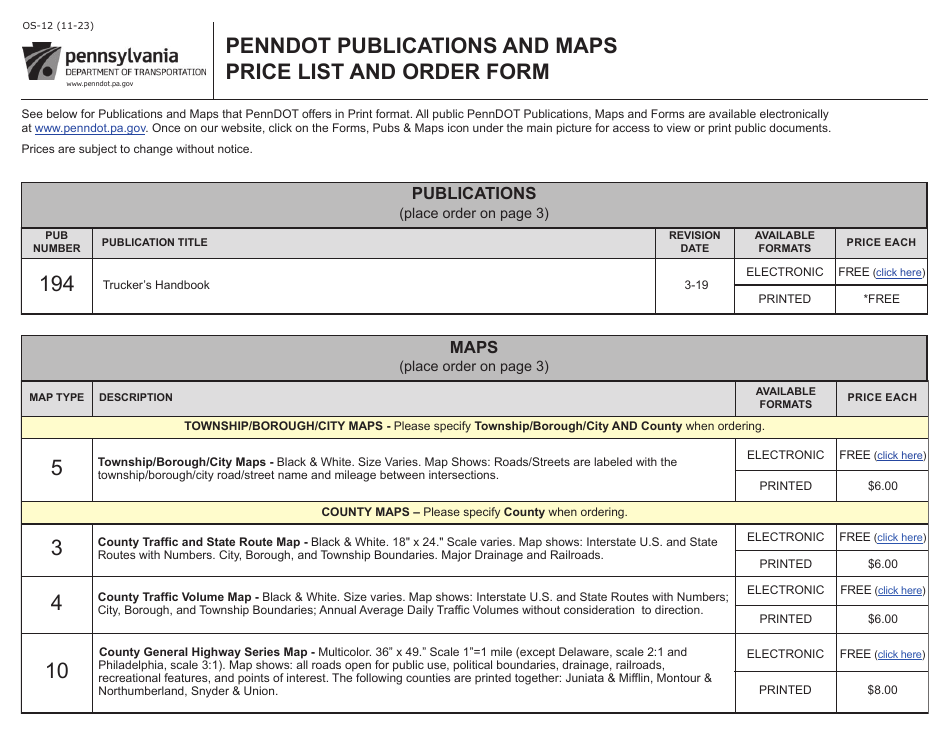Select the PRINTED format cell for Trucker's Handbook

click(x=785, y=298)
